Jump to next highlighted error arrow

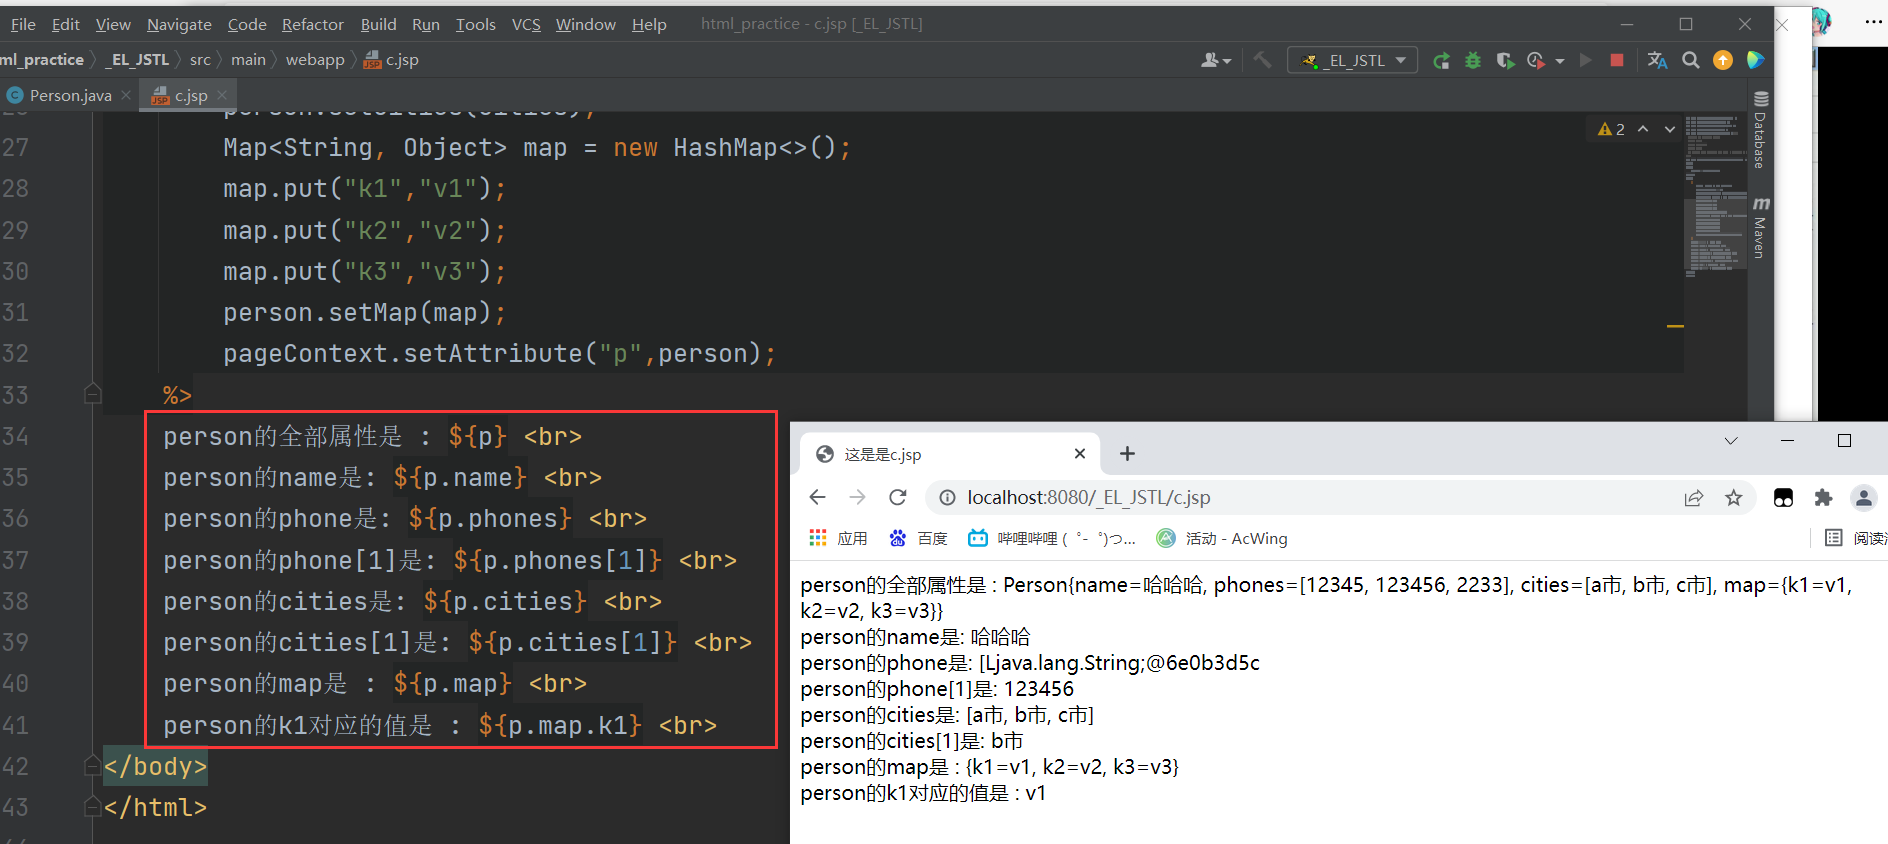tap(1669, 129)
